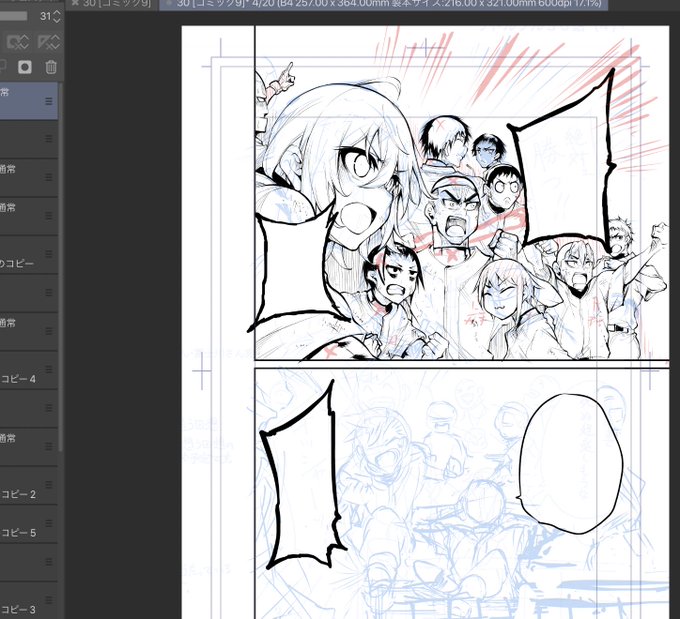Viewport: 680px width, 619px height.
Task: Select the layer named コピー 4
Action: (x=29, y=370)
